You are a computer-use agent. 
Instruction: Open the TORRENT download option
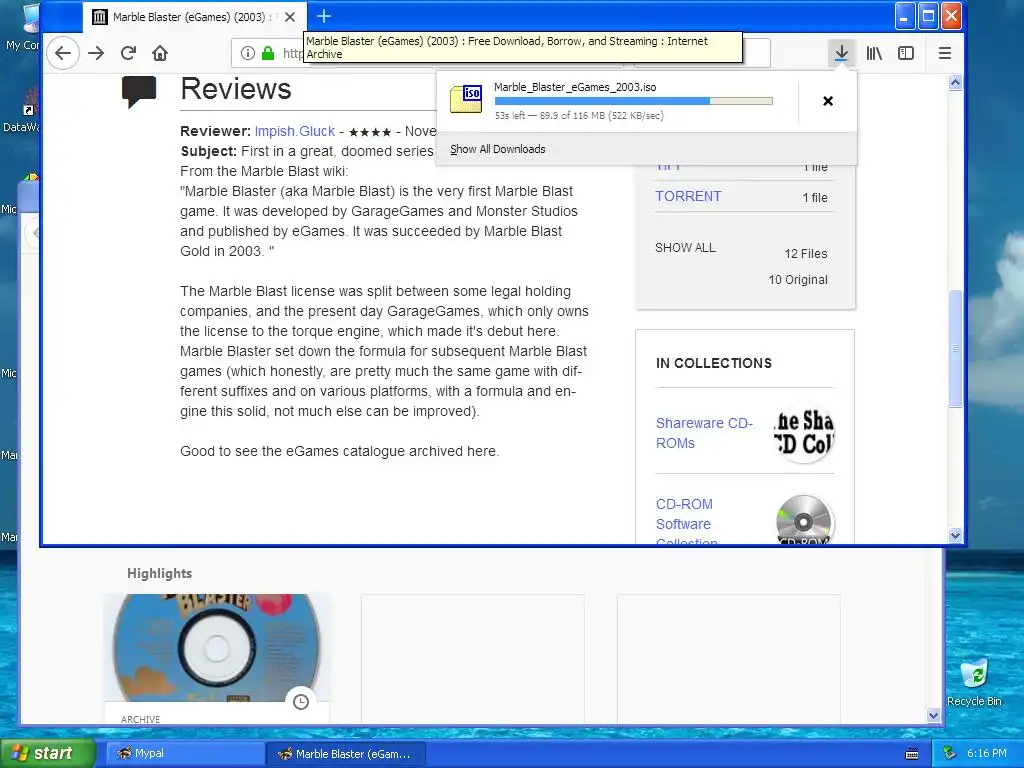[x=688, y=197]
